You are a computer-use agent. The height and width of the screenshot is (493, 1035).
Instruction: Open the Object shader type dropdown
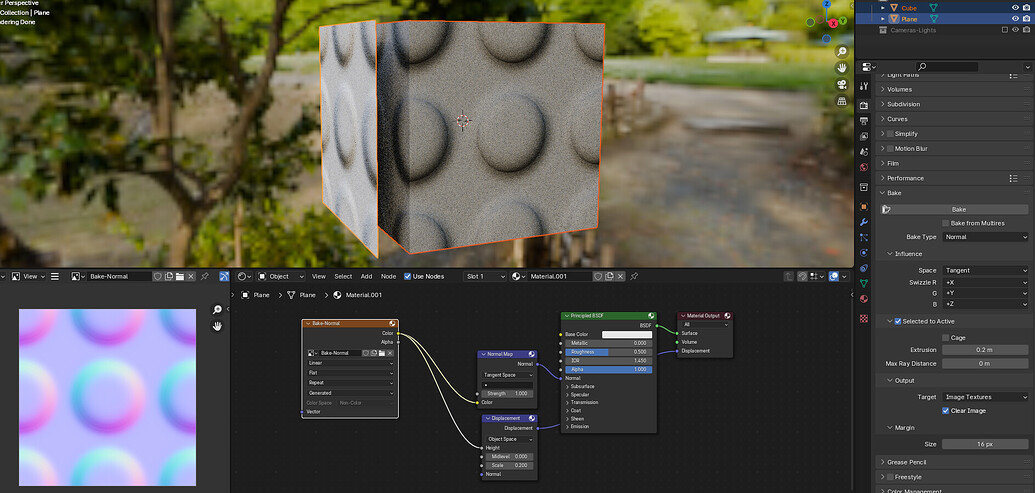pos(281,277)
